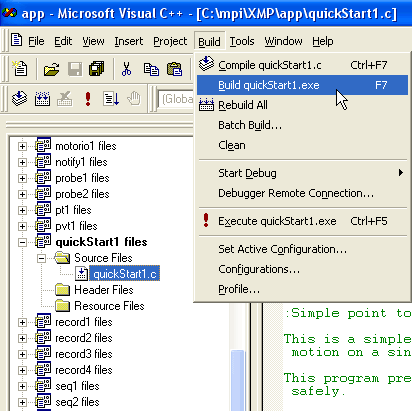Click the Paste clipboard icon
This screenshot has height=411, width=412.
pyautogui.click(x=174, y=69)
